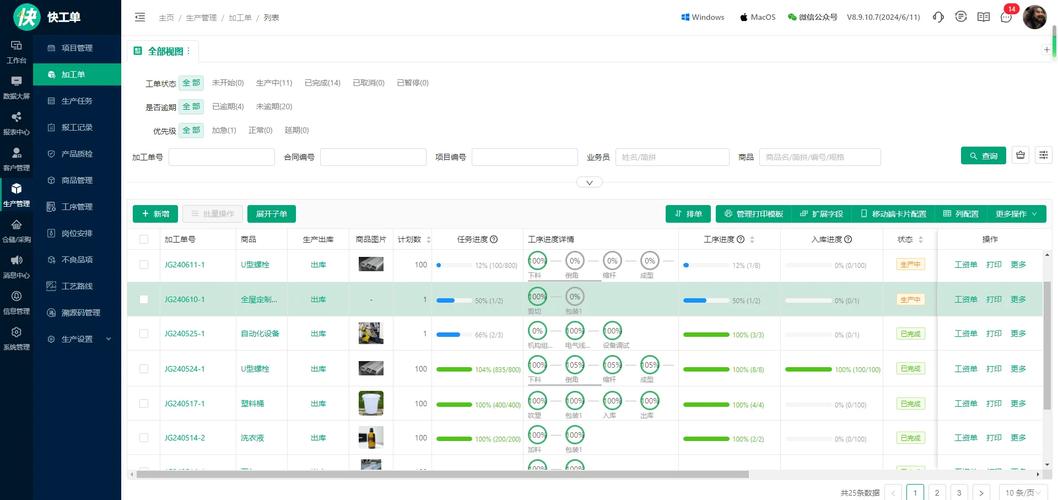Viewport: 1058px width, 500px height.
Task: Check the row JG240514-2 checkbox
Action: pos(144,437)
